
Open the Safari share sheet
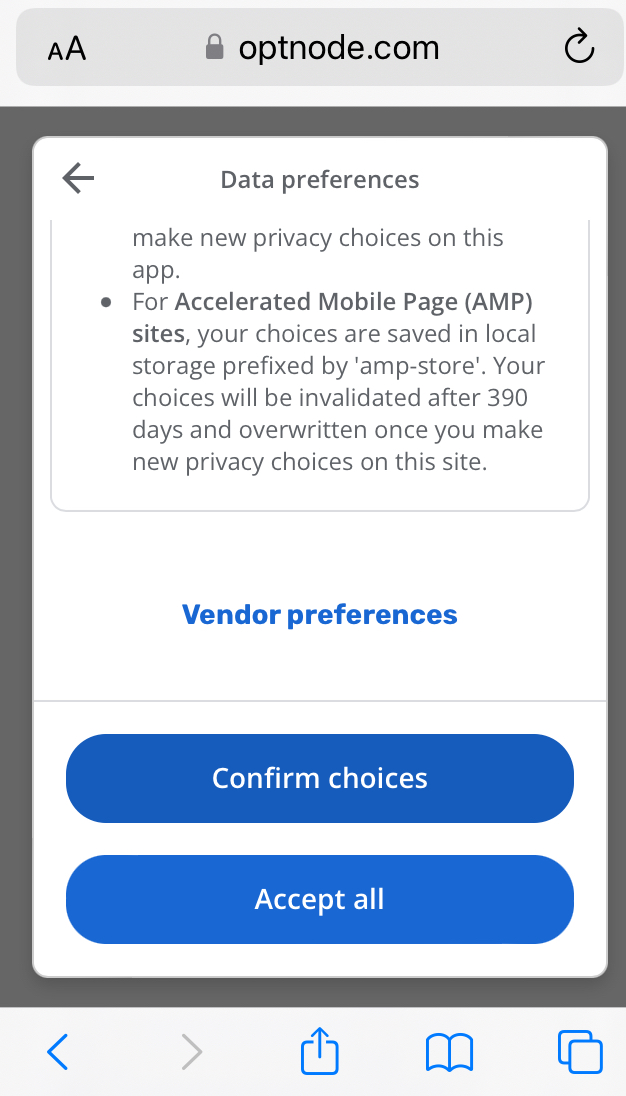(319, 1050)
